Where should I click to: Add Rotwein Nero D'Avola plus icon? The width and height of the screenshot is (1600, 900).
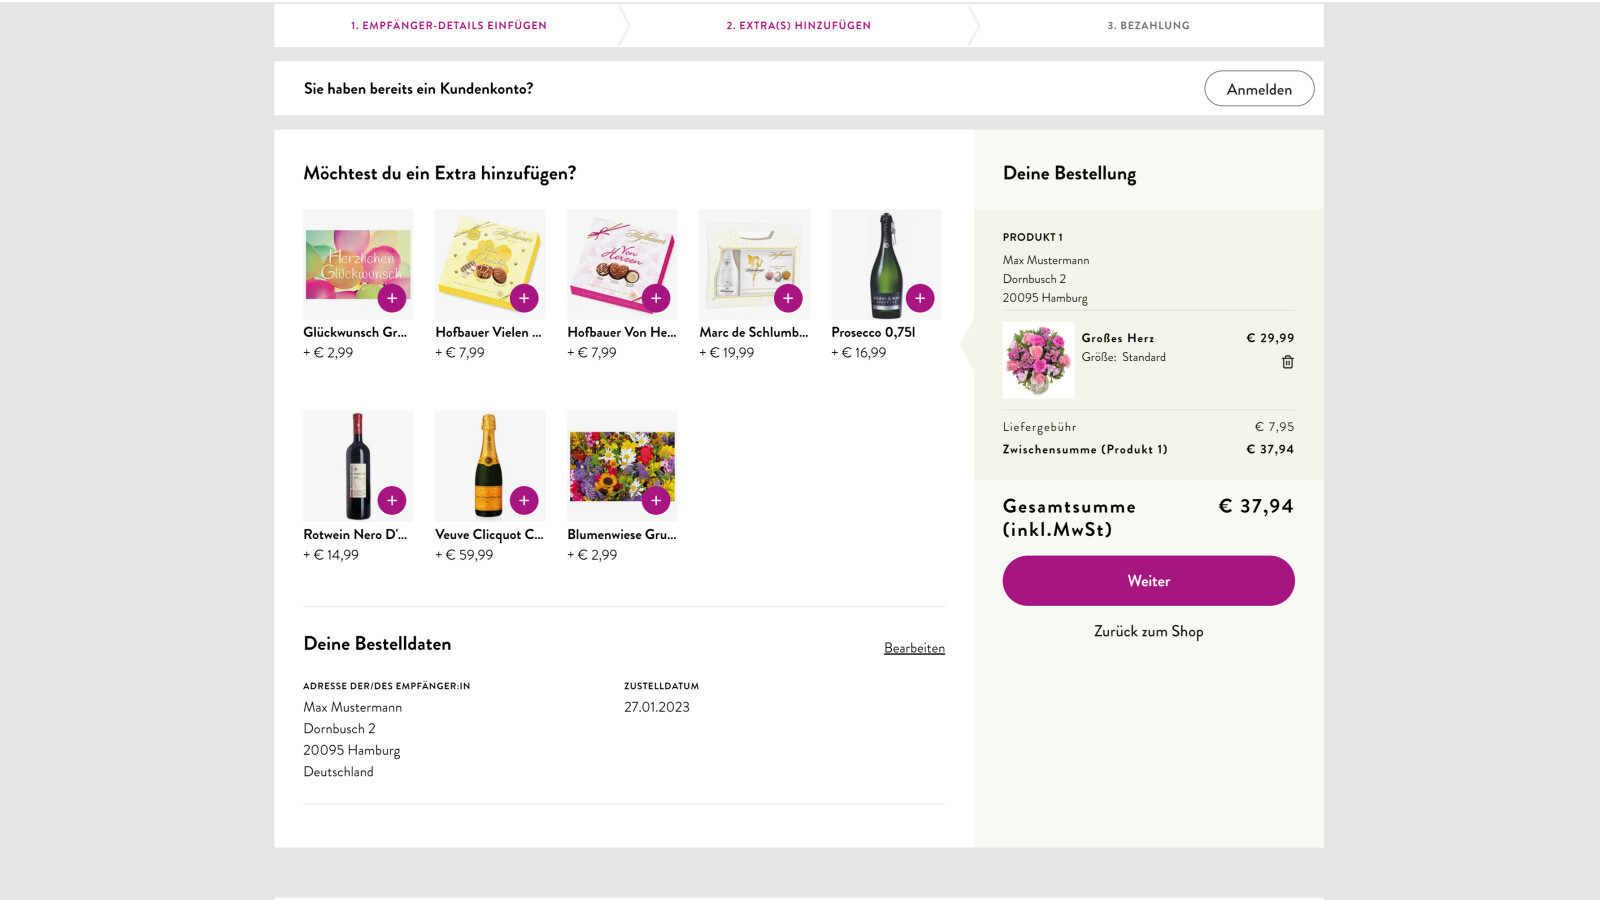coord(392,500)
